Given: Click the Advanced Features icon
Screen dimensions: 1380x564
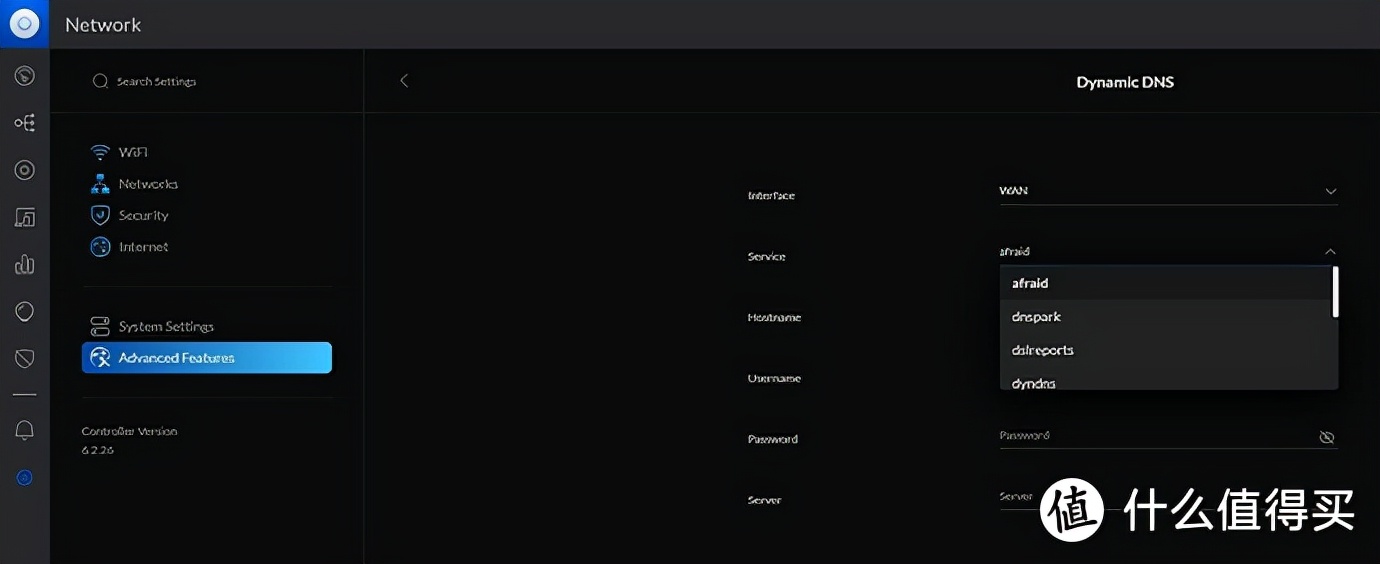Looking at the screenshot, I should pos(100,358).
